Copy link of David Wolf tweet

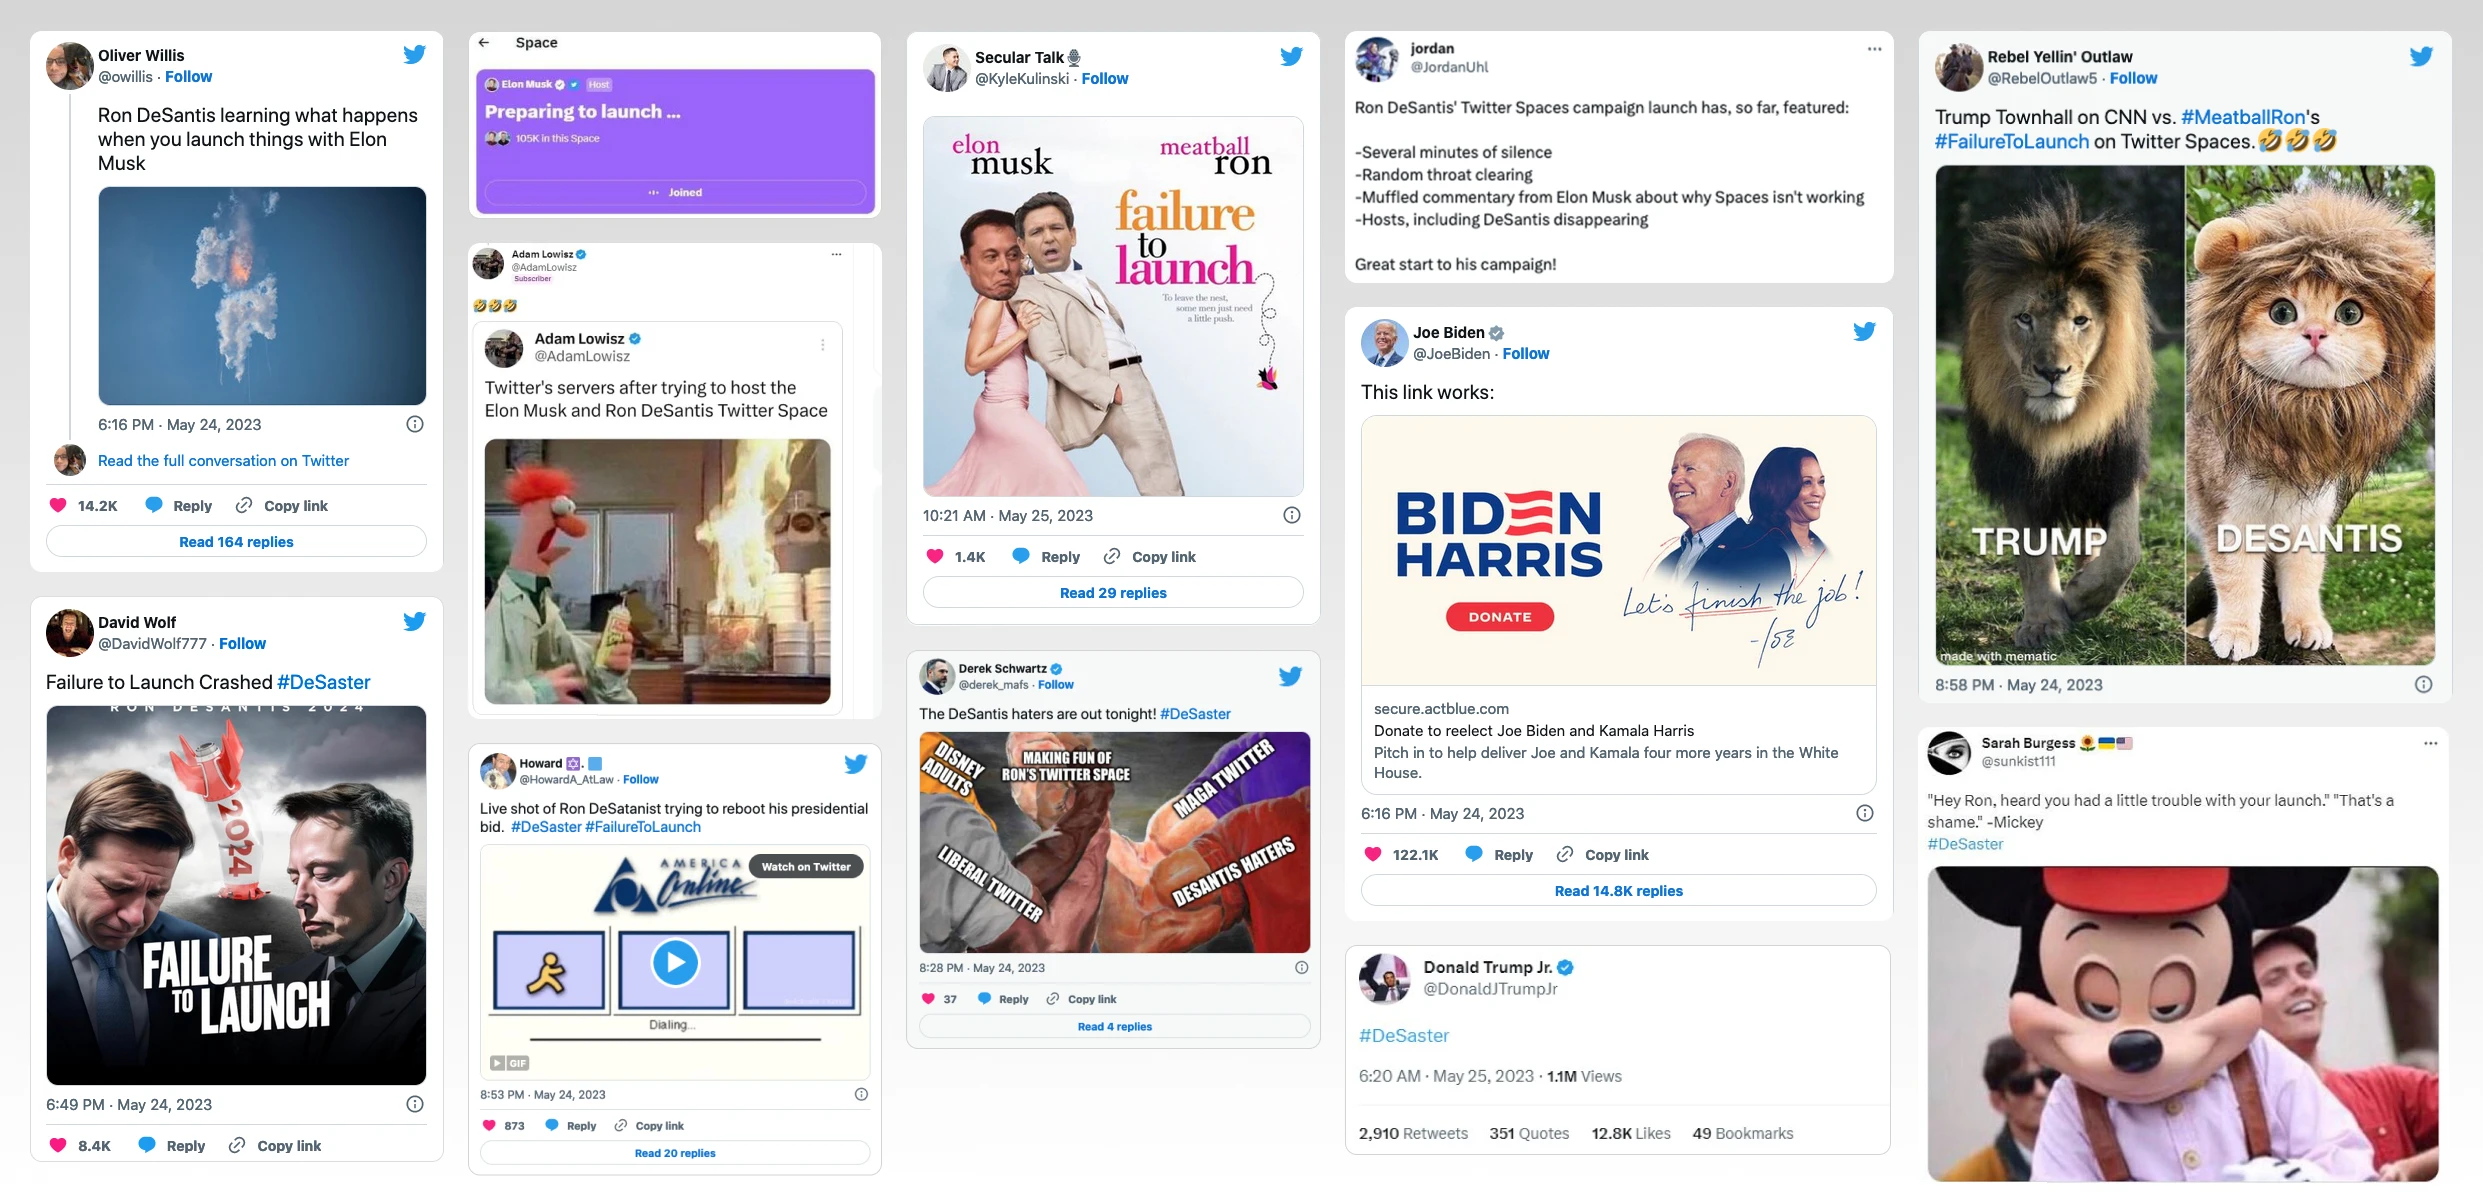(275, 1145)
